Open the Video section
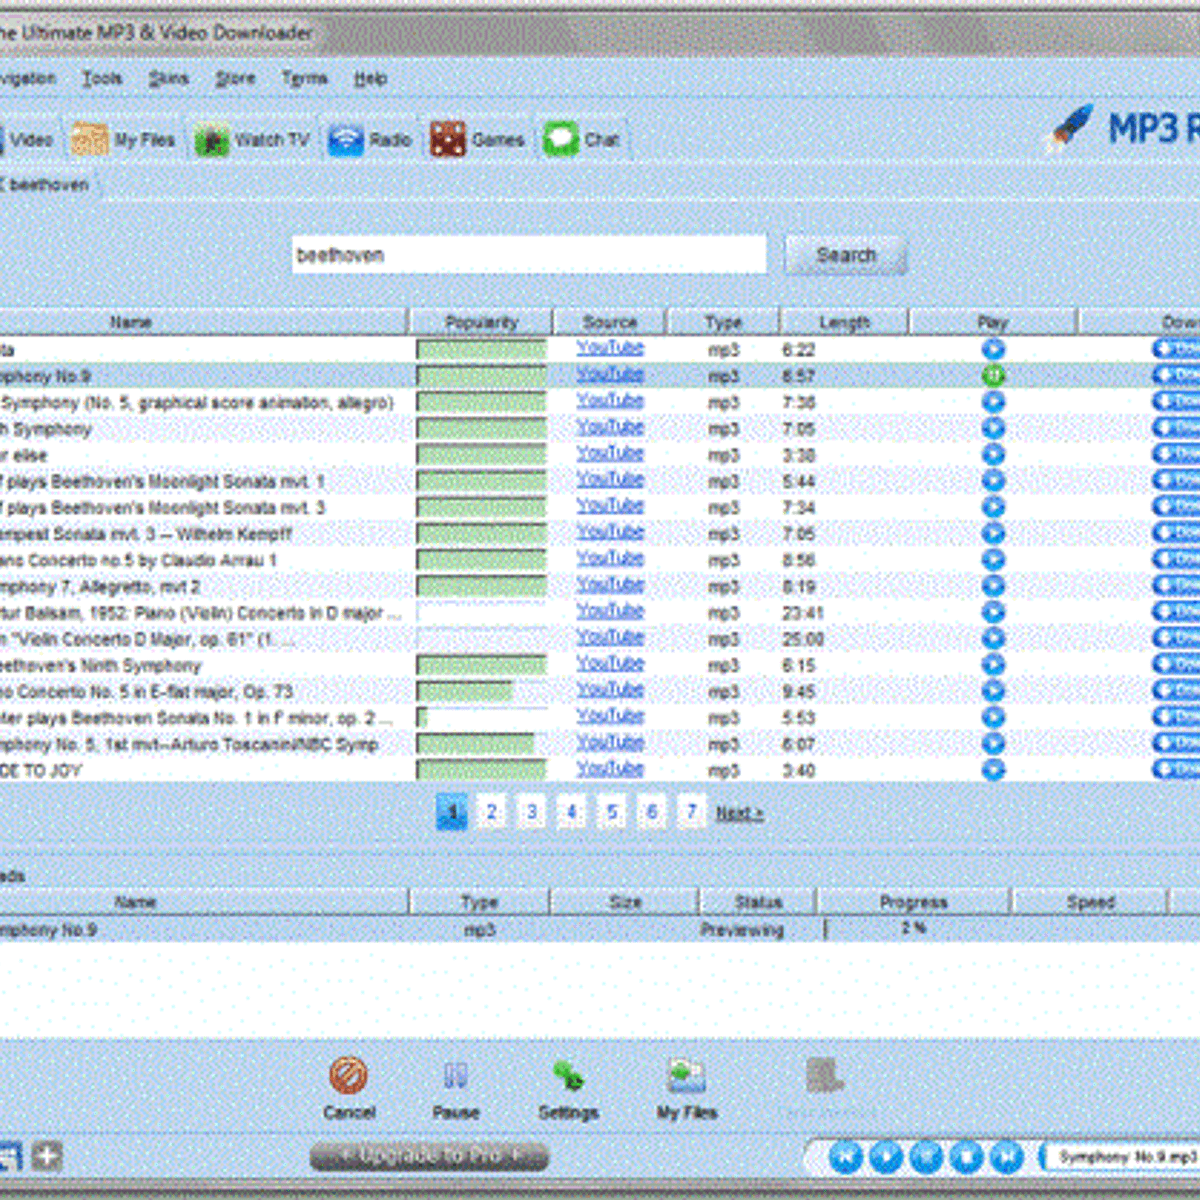1200x1200 pixels. pos(26,140)
